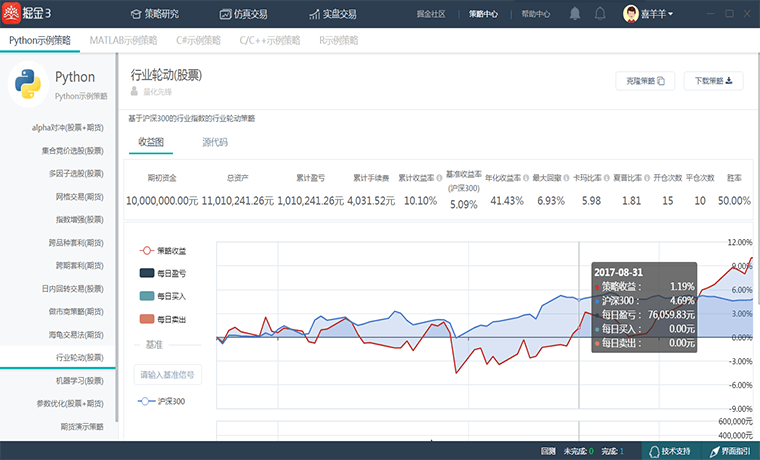Click the 50.00% win rate value
Screen dimensions: 760x460
pyautogui.click(x=734, y=201)
